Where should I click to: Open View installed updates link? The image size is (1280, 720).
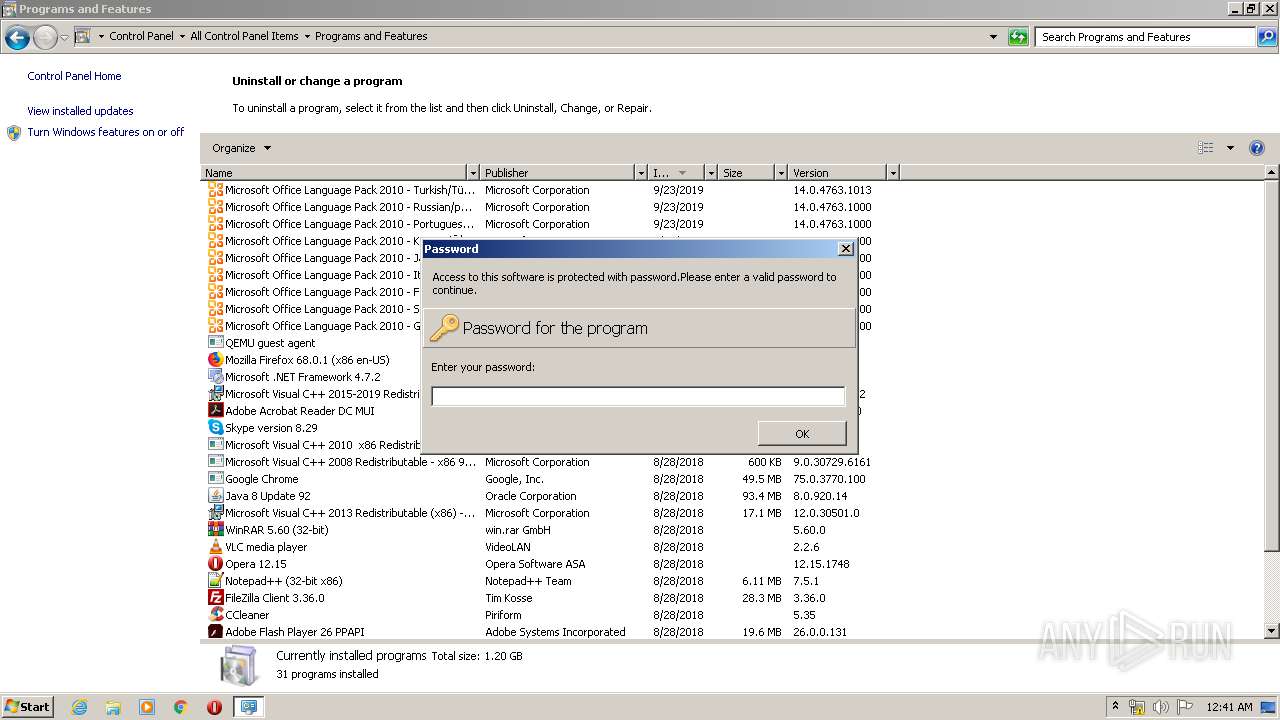point(80,111)
